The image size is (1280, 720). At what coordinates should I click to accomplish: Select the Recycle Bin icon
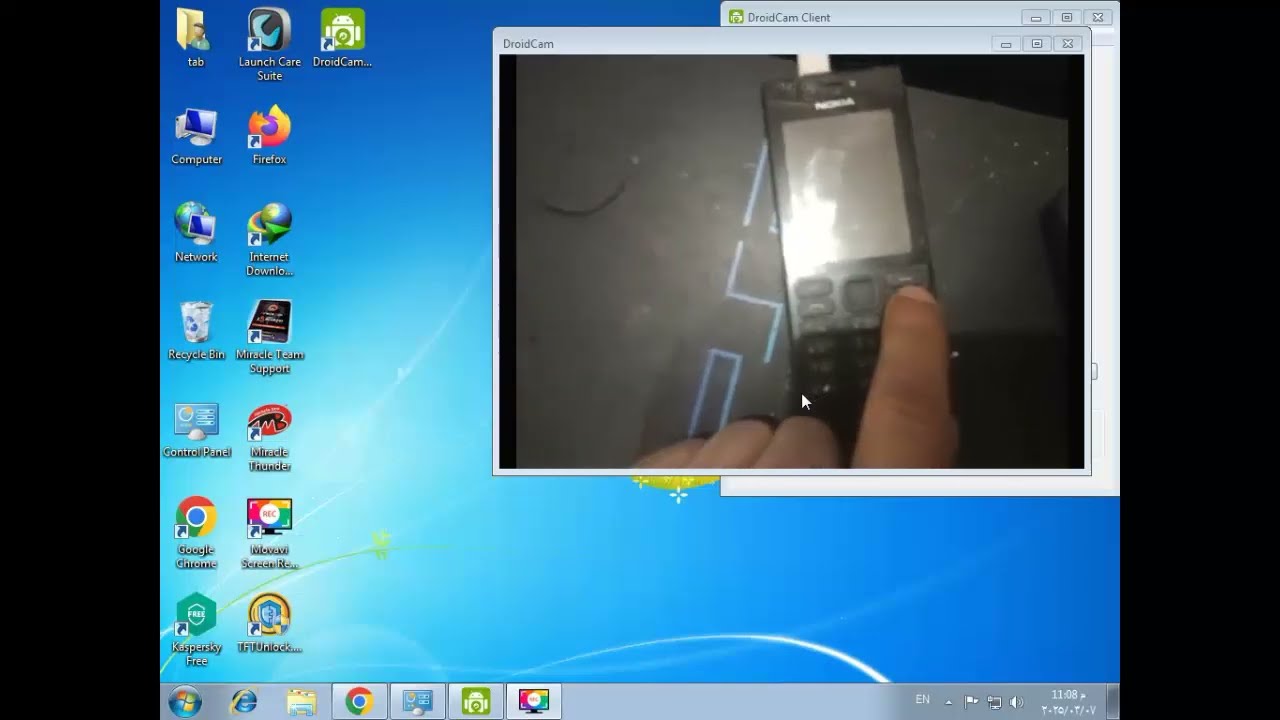tap(196, 331)
